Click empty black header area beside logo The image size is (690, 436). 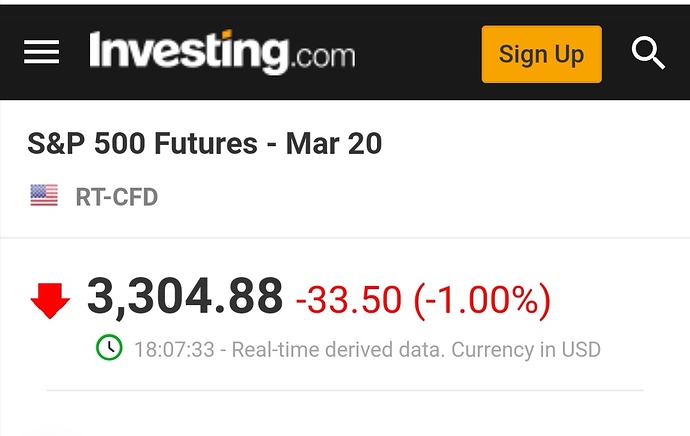(x=418, y=53)
